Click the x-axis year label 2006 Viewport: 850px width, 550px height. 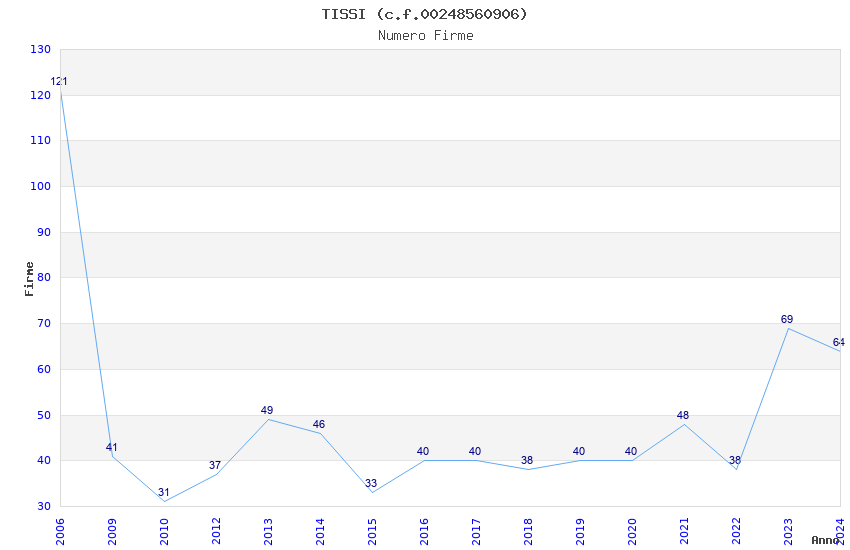[60, 531]
